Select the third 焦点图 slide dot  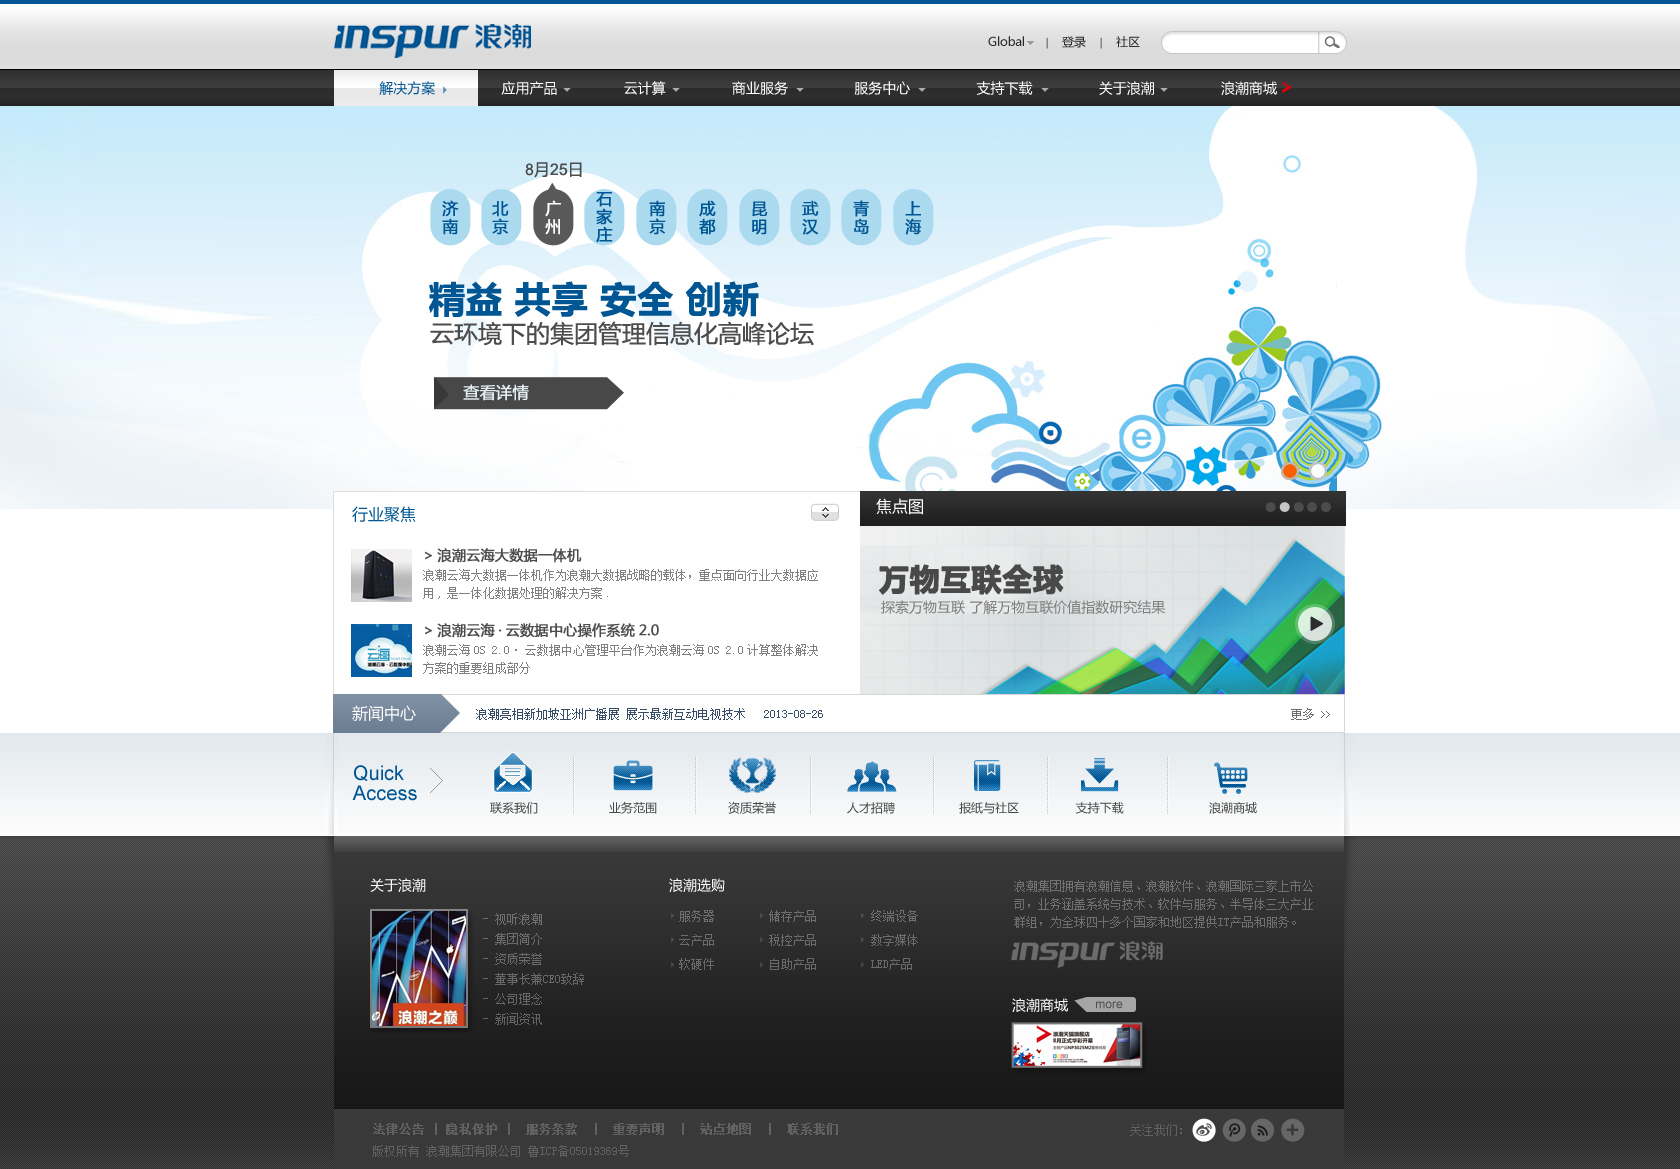tap(1298, 507)
